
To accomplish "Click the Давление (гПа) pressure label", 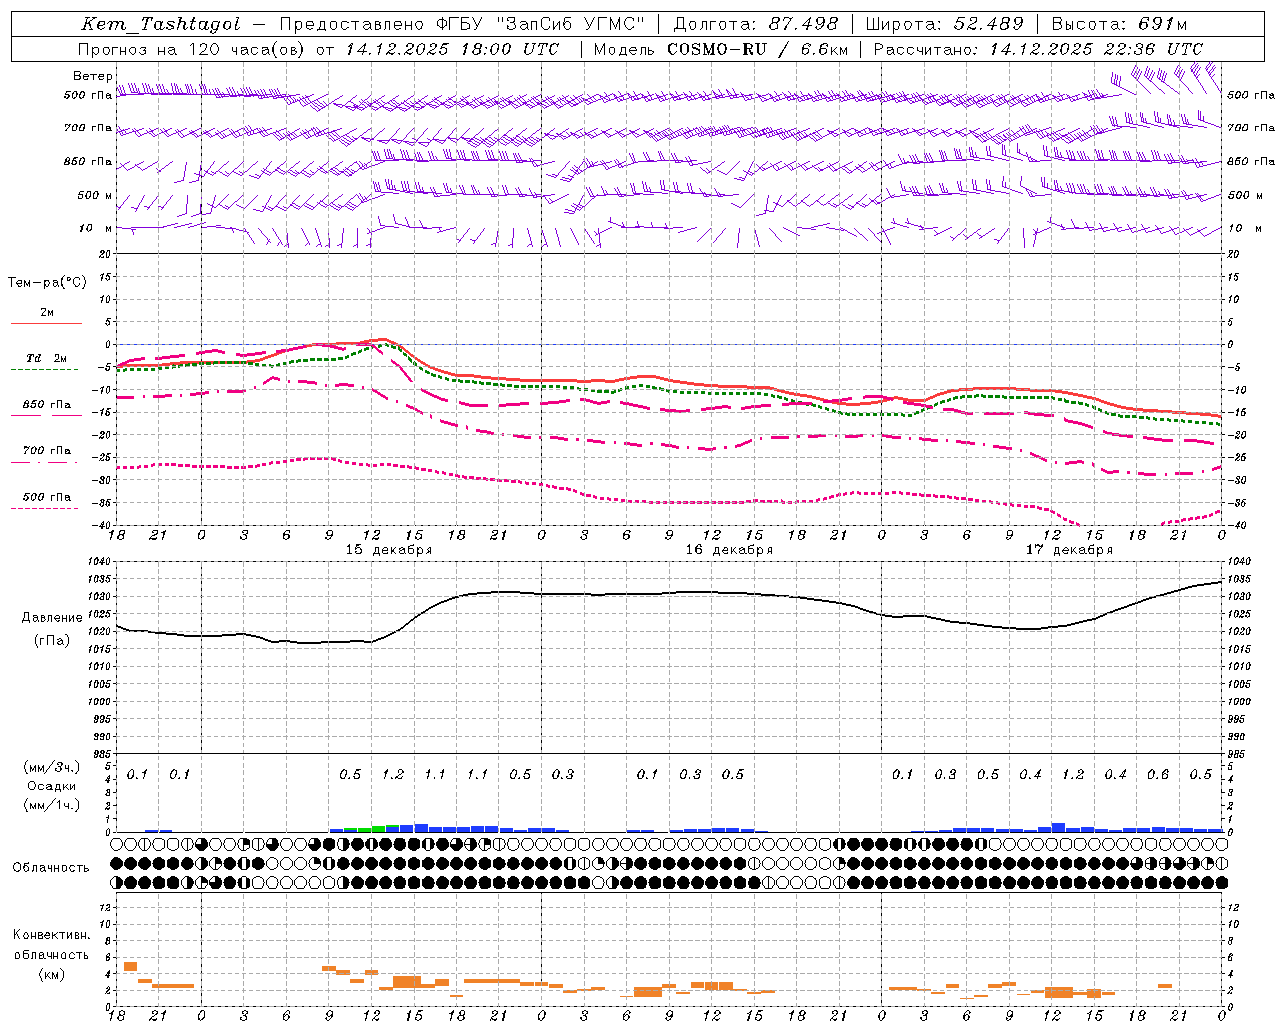I will (52, 628).
